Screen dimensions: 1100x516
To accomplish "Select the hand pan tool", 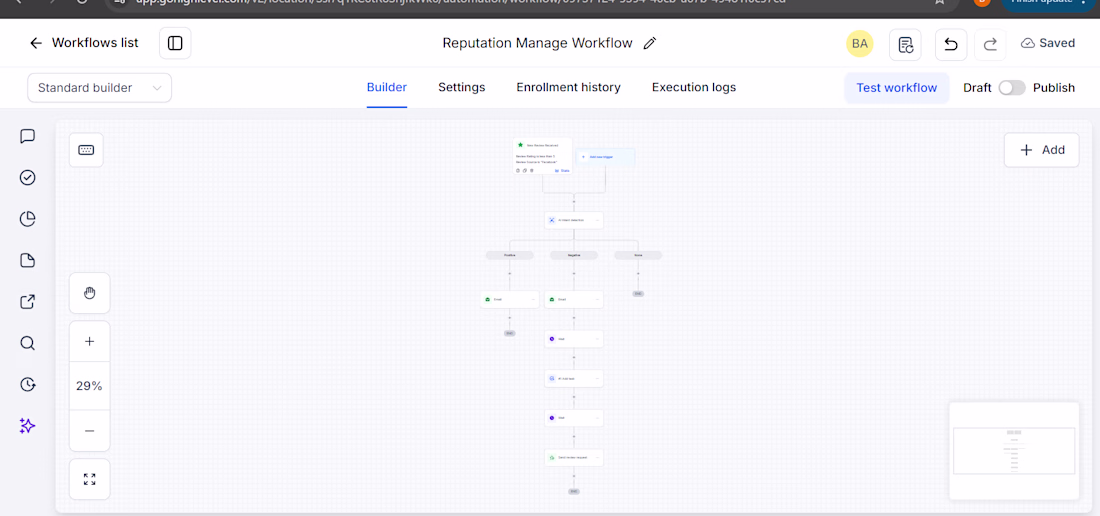I will (89, 293).
